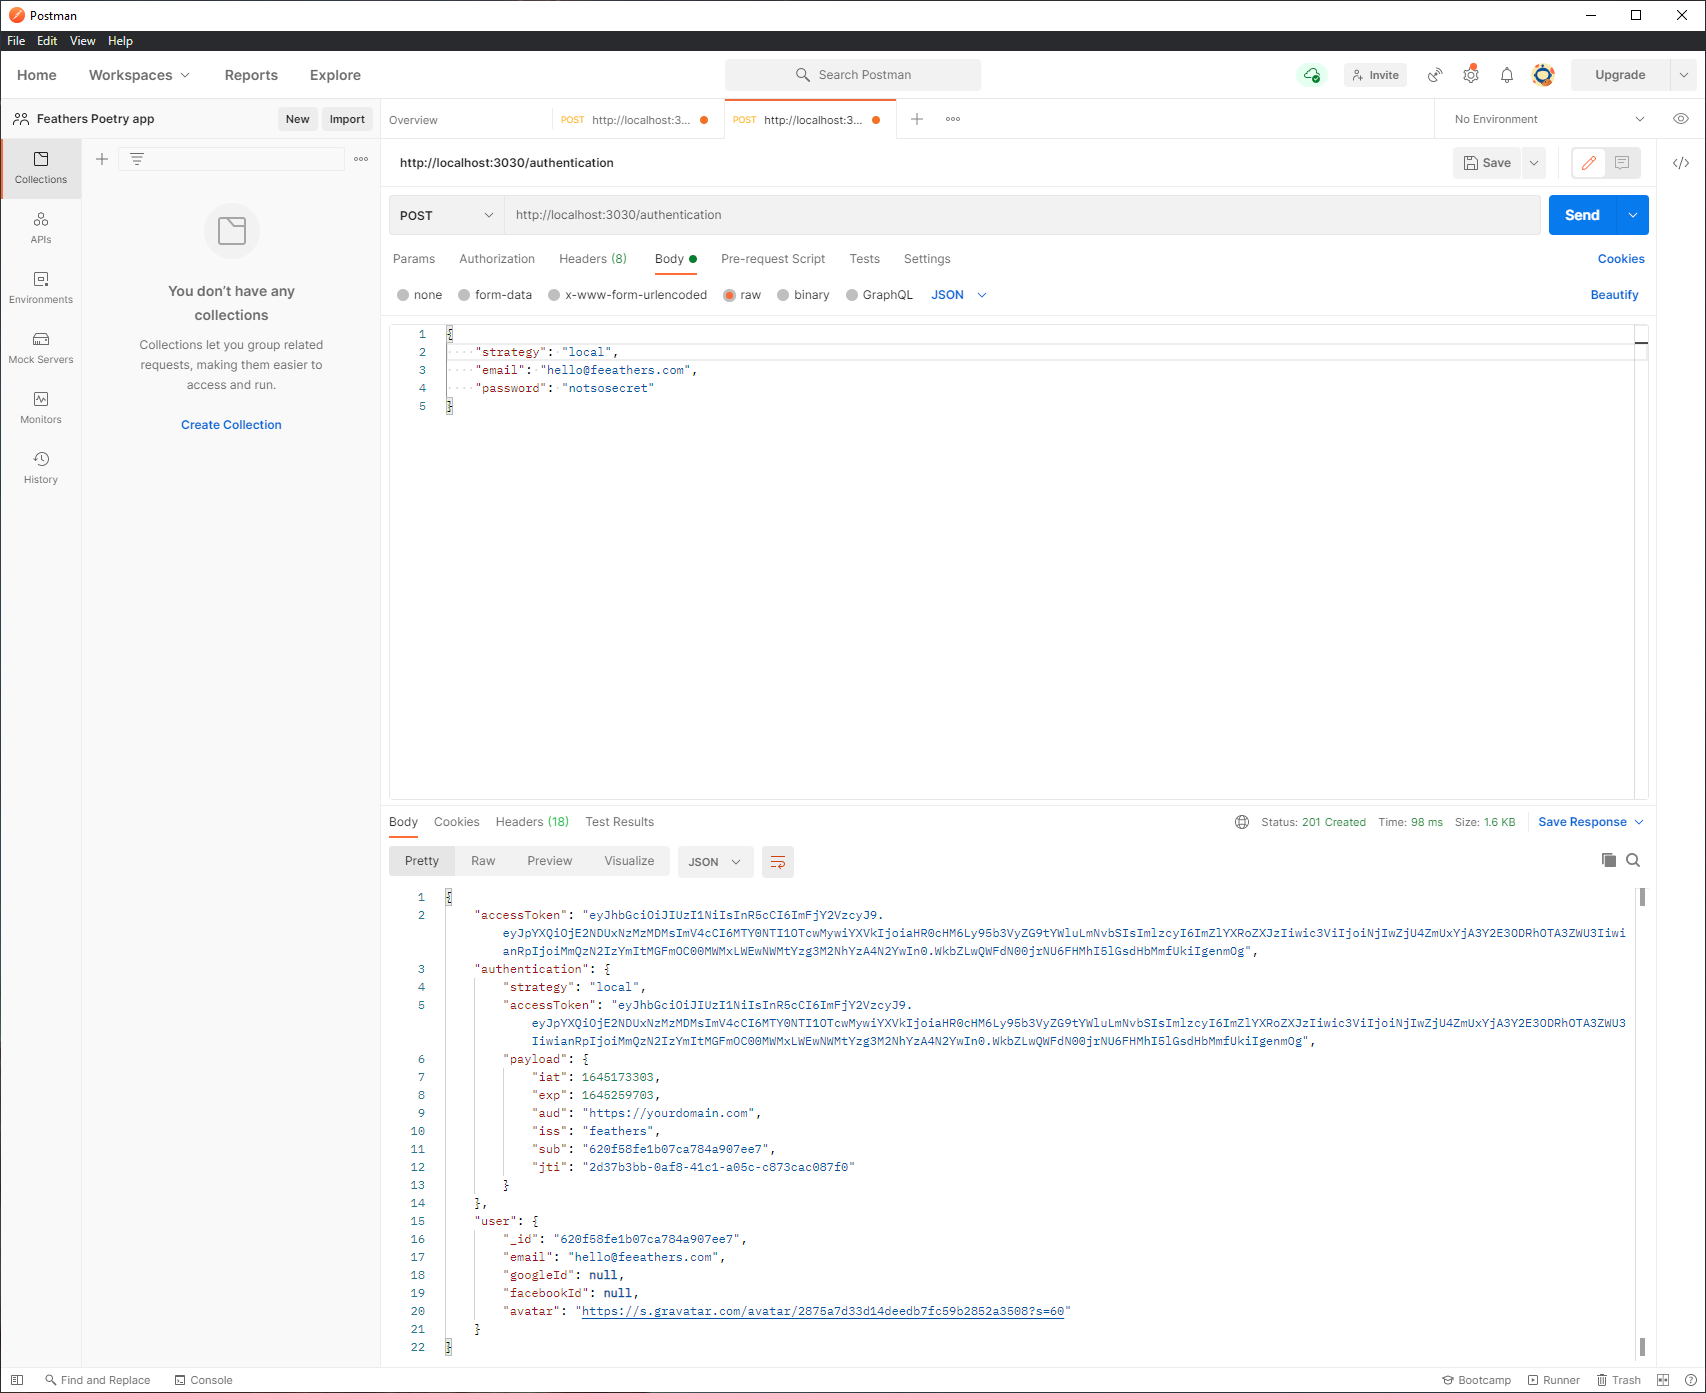
Task: Open the Environments sidebar panel
Action: click(x=41, y=288)
